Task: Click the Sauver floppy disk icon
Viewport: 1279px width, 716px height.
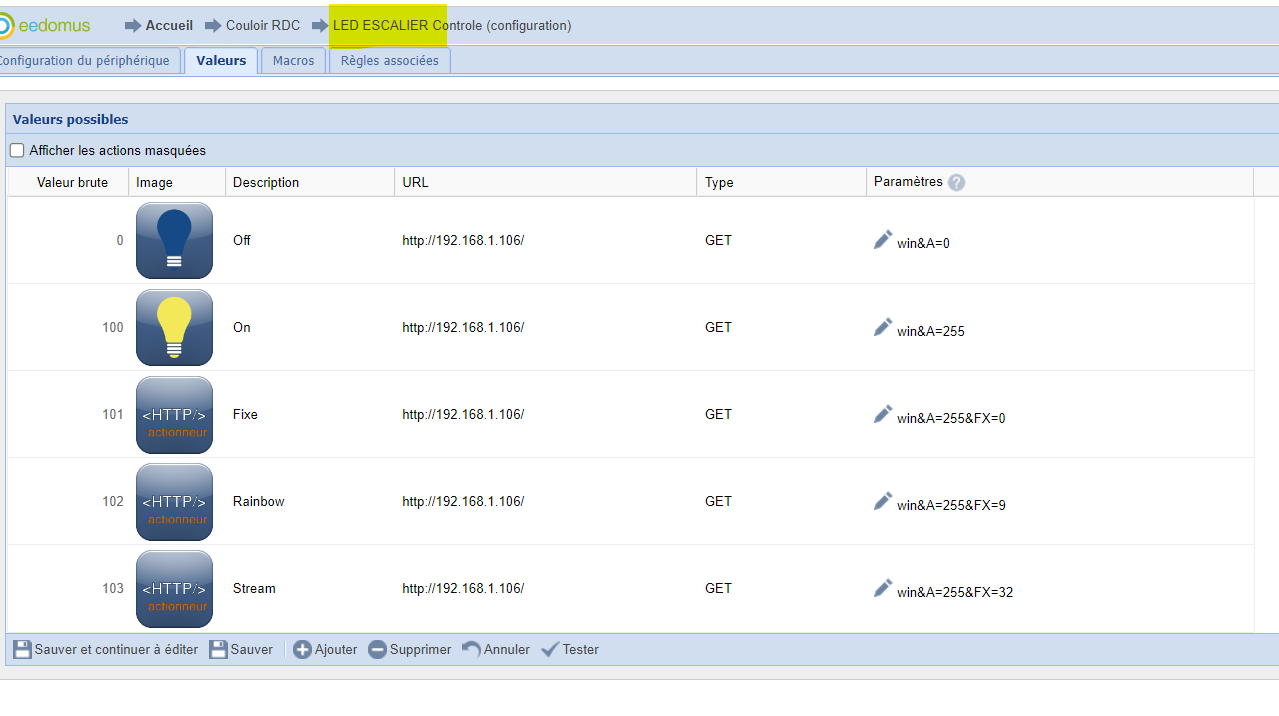Action: pos(218,650)
